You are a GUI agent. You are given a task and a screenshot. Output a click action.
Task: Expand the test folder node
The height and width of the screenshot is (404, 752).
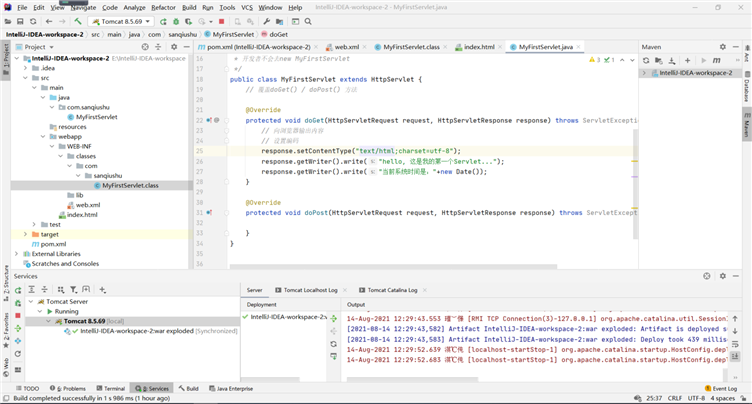coord(34,225)
